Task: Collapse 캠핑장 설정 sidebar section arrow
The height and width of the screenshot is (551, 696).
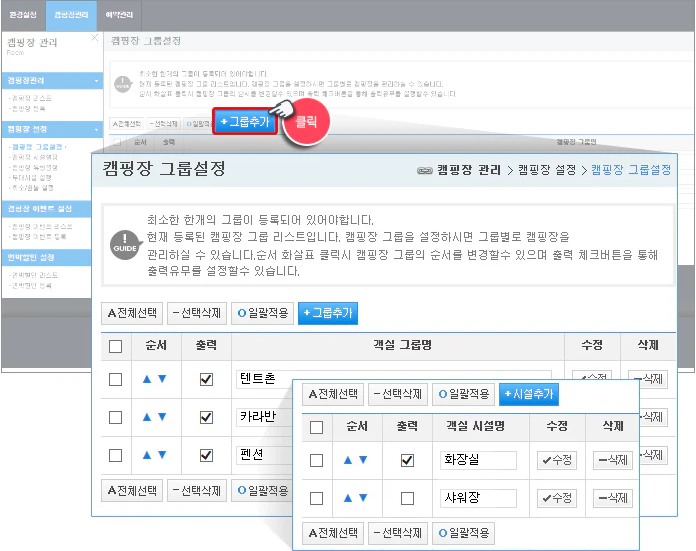Action: 96,130
